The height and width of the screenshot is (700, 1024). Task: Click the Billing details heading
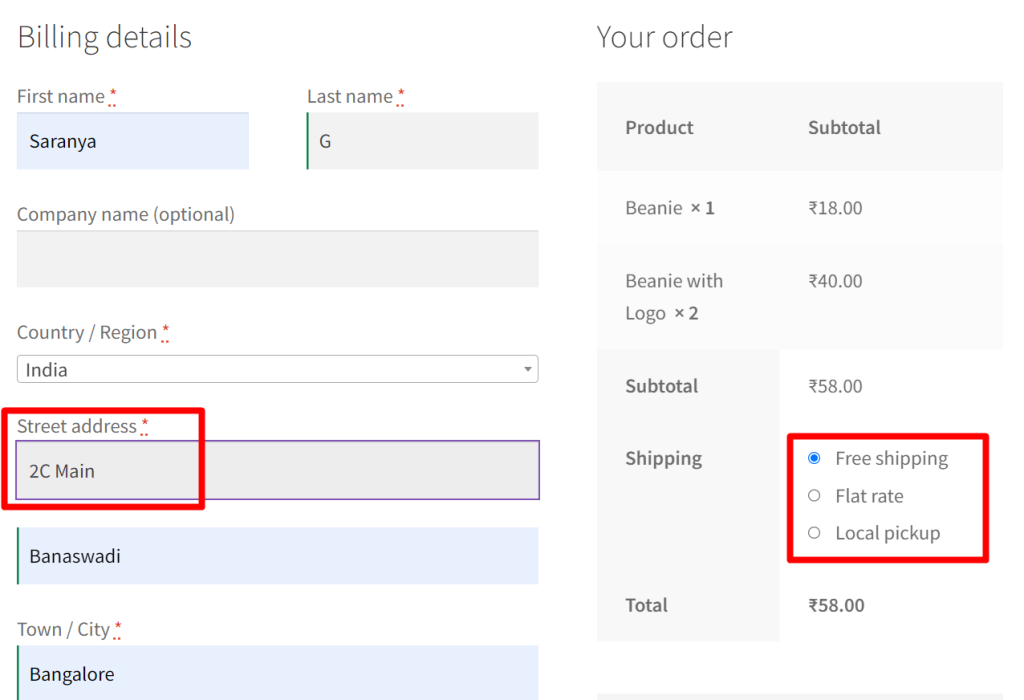coord(104,37)
